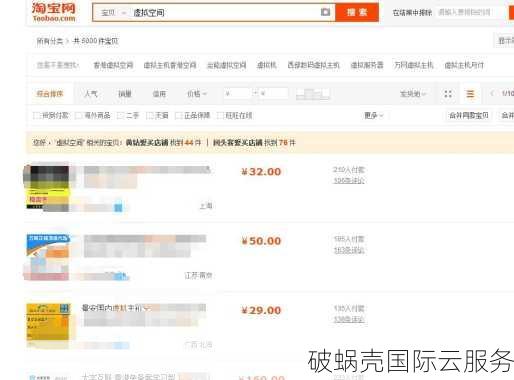The image size is (514, 380).
Task: Click the Taobao logo
Action: tap(54, 12)
